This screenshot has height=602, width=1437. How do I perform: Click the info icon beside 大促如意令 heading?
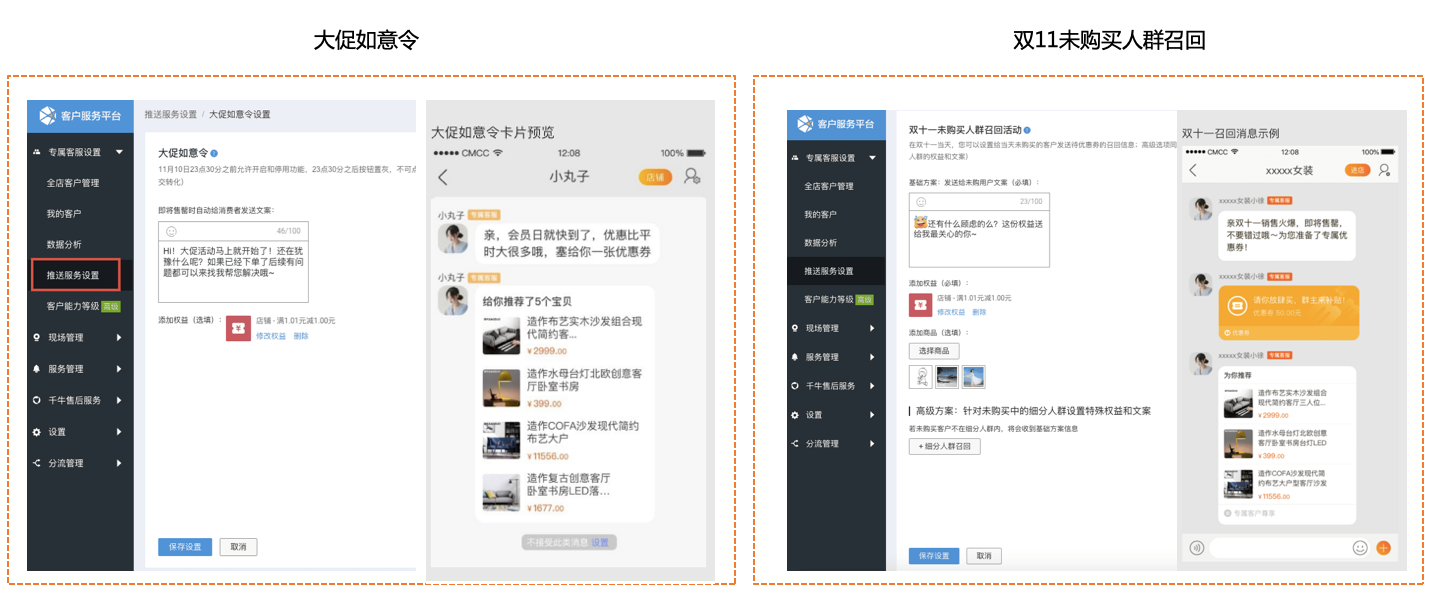tap(214, 154)
